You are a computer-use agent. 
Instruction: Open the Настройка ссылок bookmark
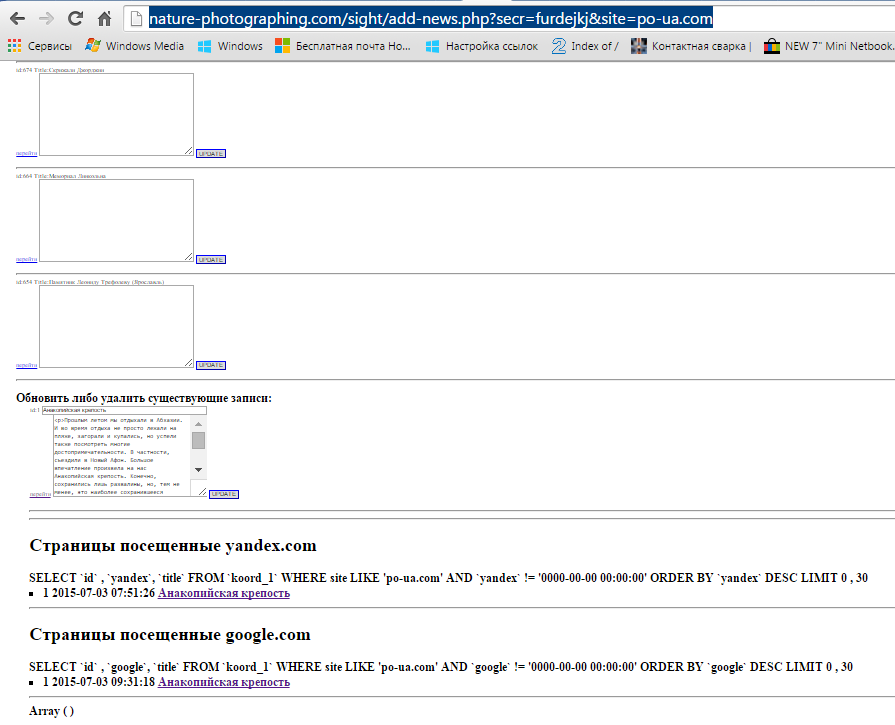481,46
